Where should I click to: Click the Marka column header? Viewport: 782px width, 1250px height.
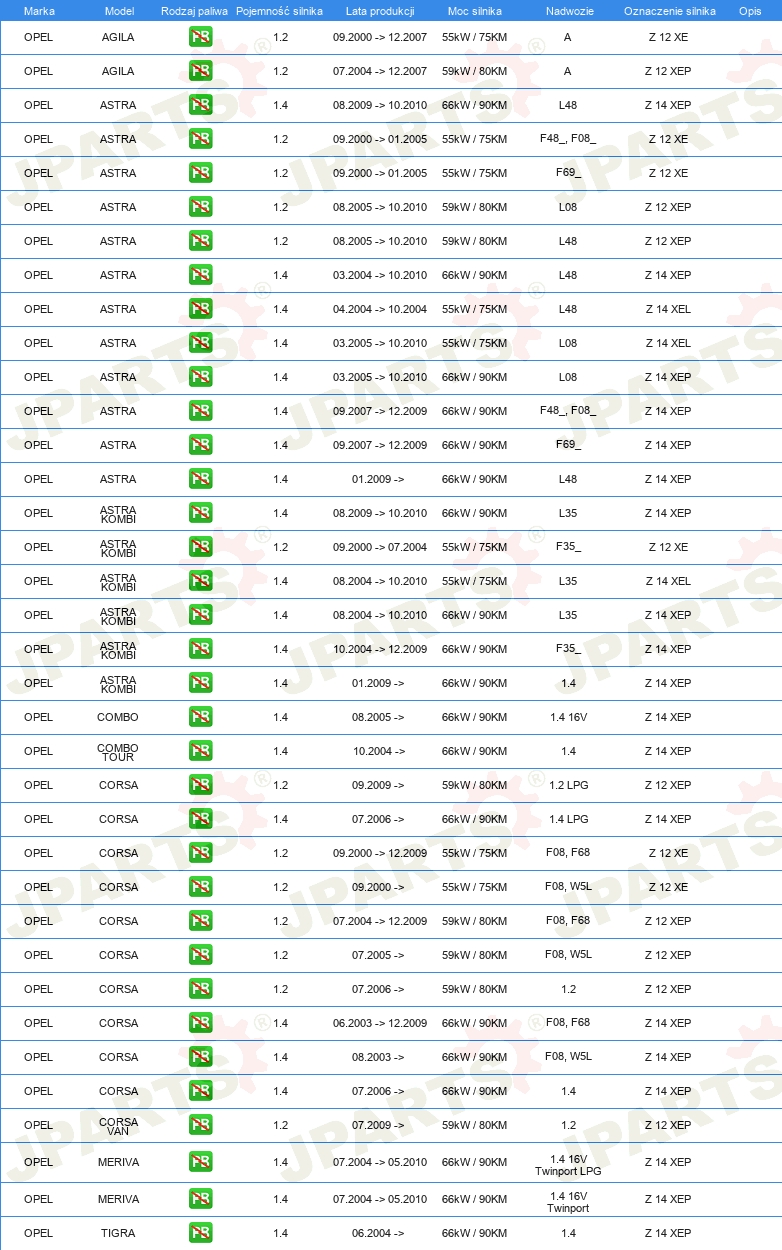point(39,11)
